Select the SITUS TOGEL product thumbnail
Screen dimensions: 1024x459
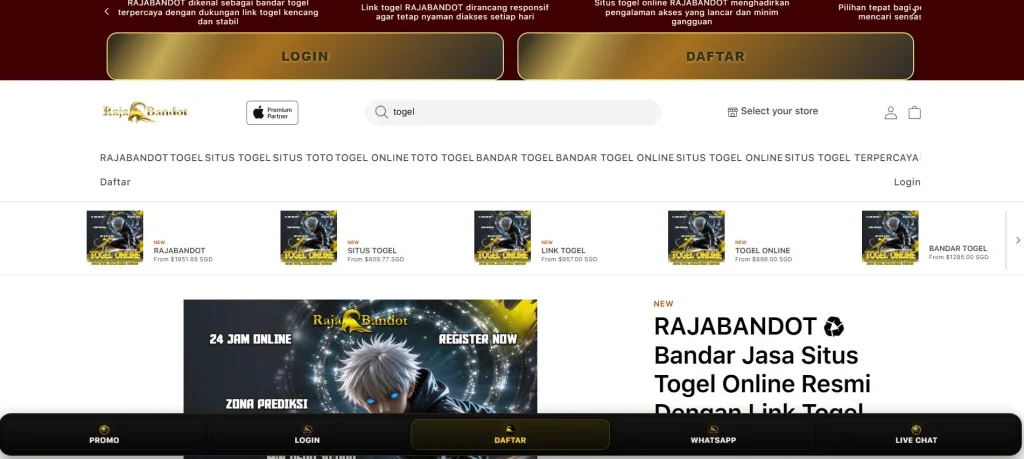pos(308,237)
